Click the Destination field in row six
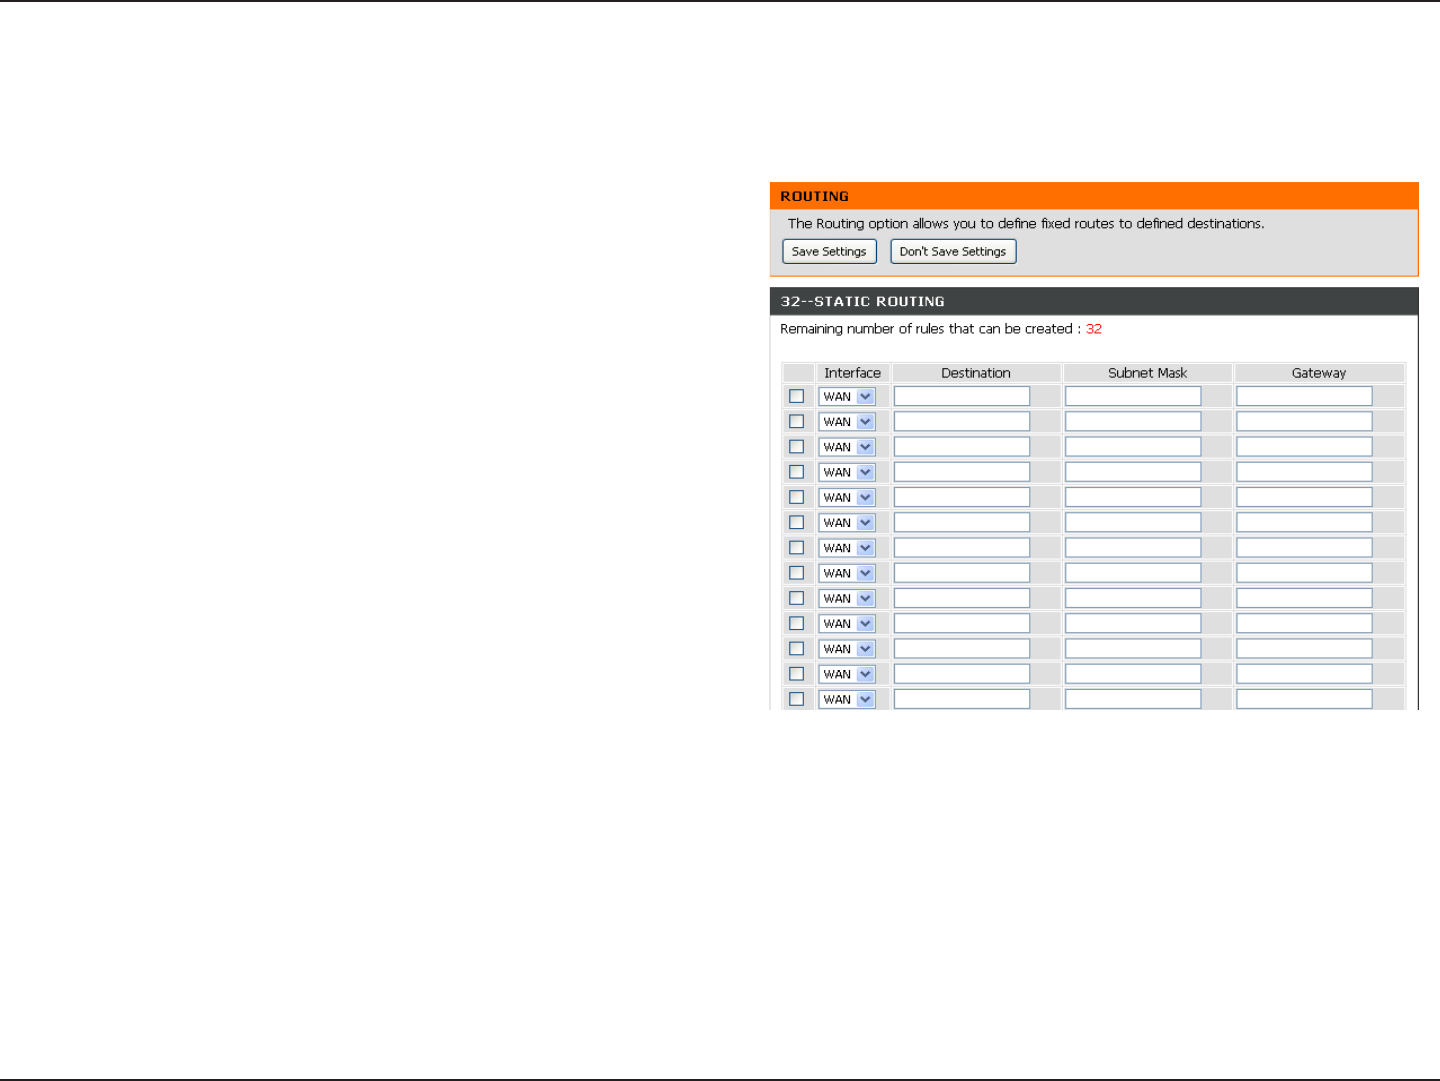Screen dimensions: 1440x1081 (962, 522)
